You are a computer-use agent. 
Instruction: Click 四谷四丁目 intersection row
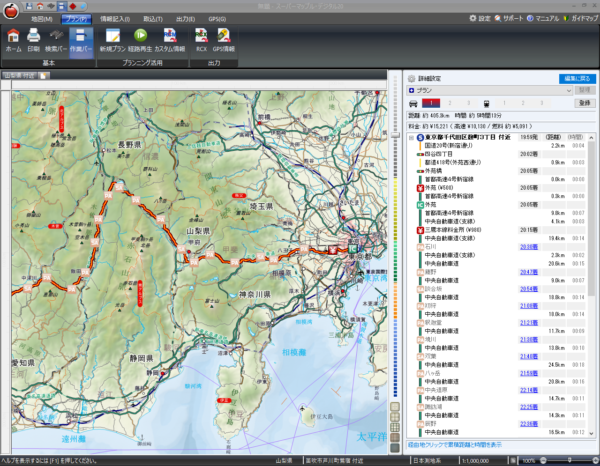(501, 154)
